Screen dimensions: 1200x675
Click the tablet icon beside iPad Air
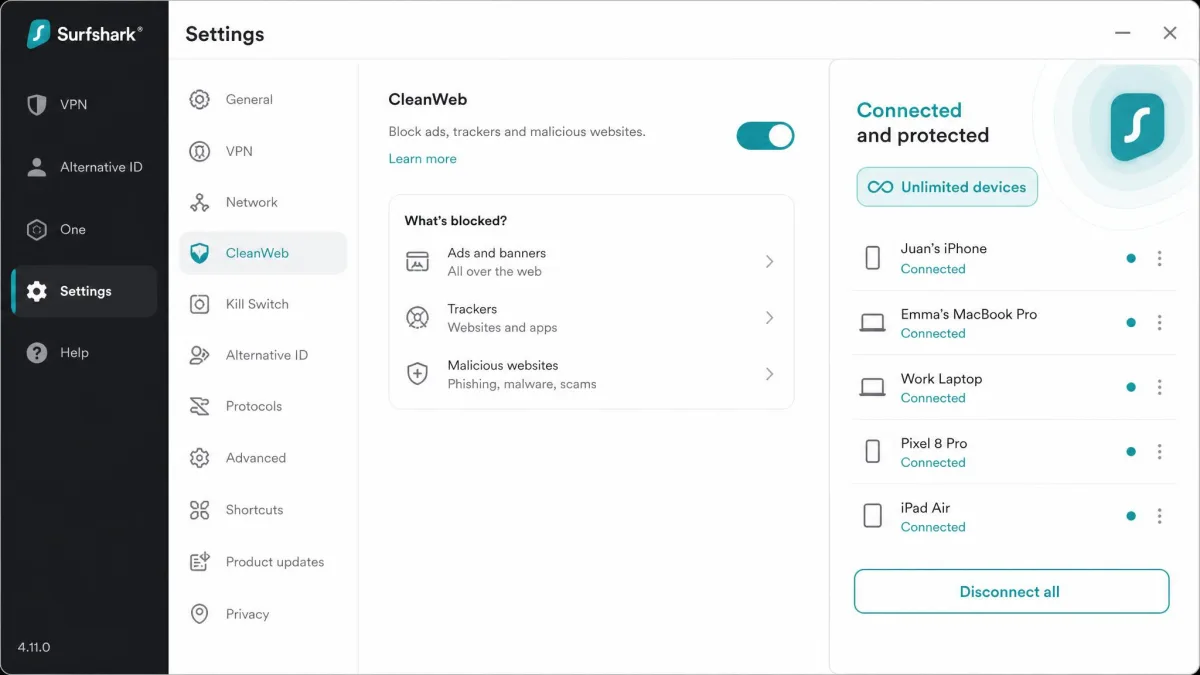pyautogui.click(x=873, y=516)
